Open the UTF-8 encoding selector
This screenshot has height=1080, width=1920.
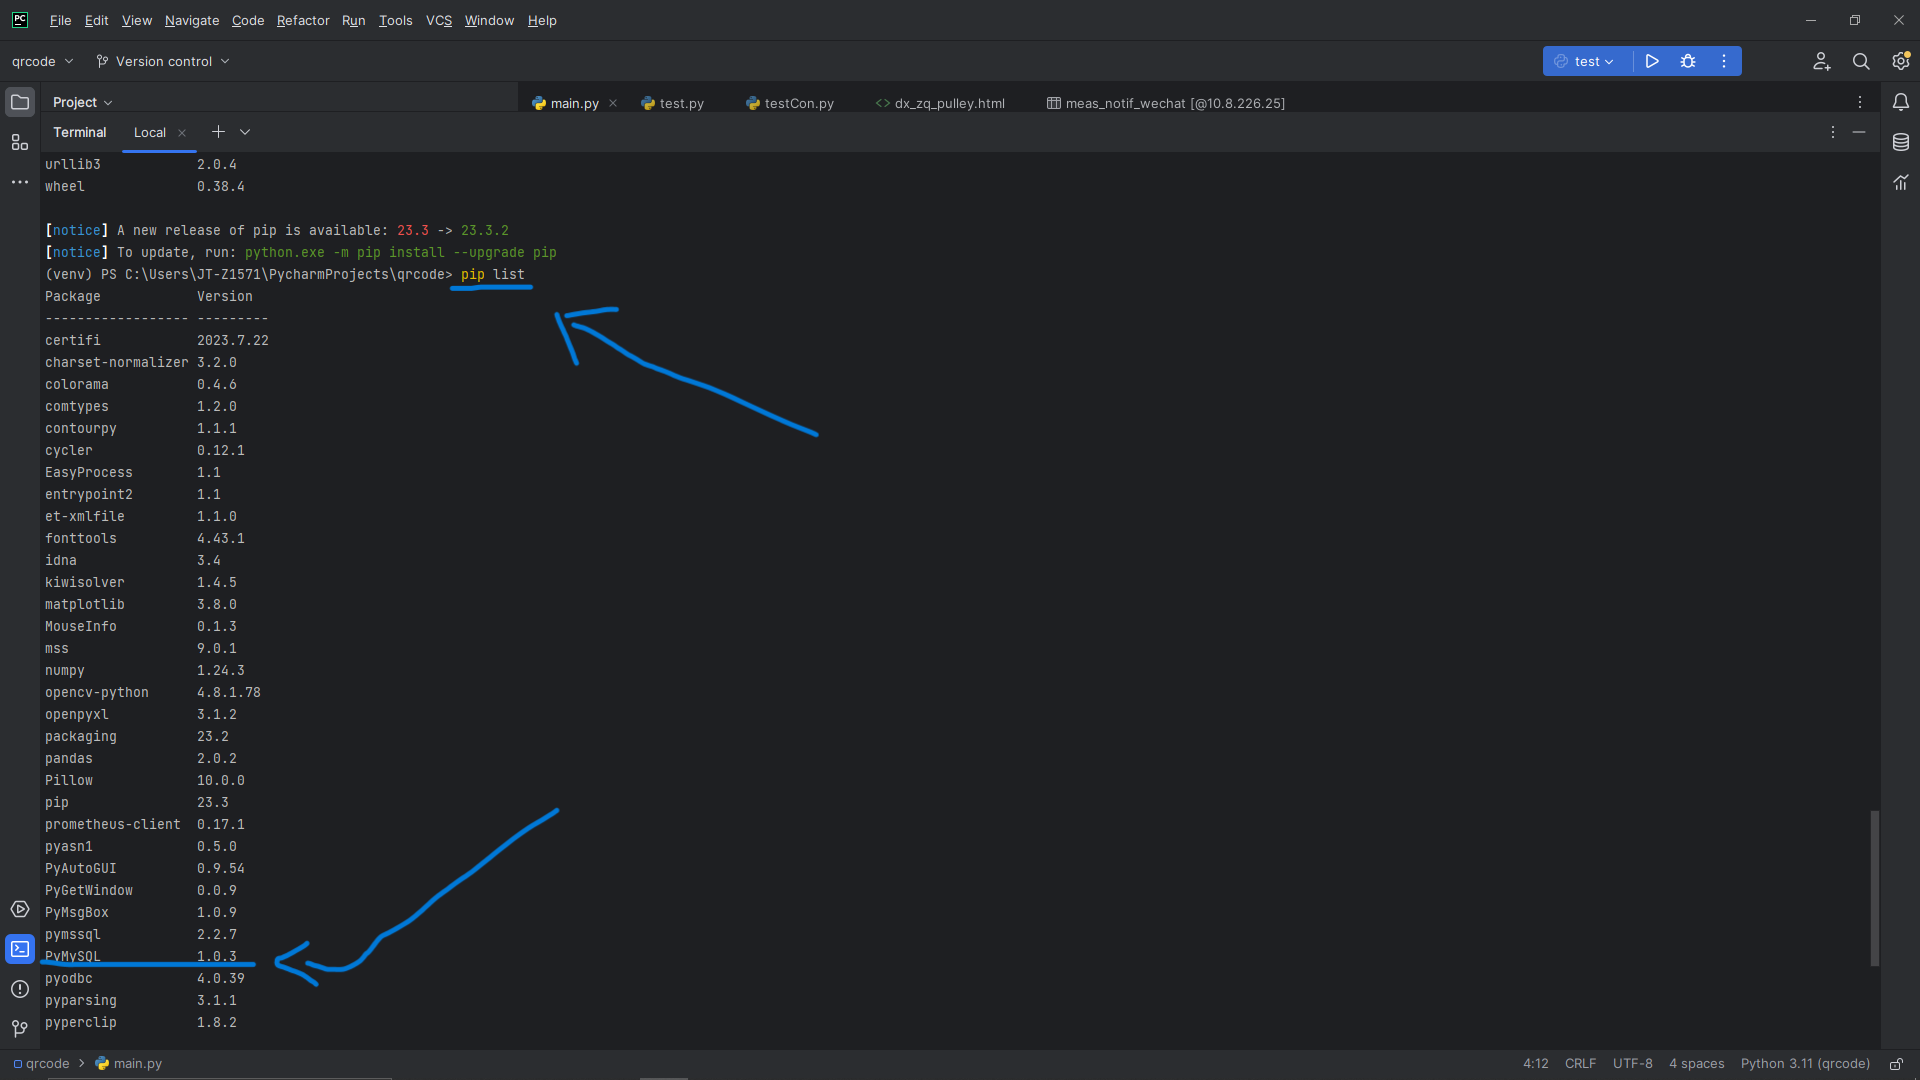pyautogui.click(x=1632, y=1064)
